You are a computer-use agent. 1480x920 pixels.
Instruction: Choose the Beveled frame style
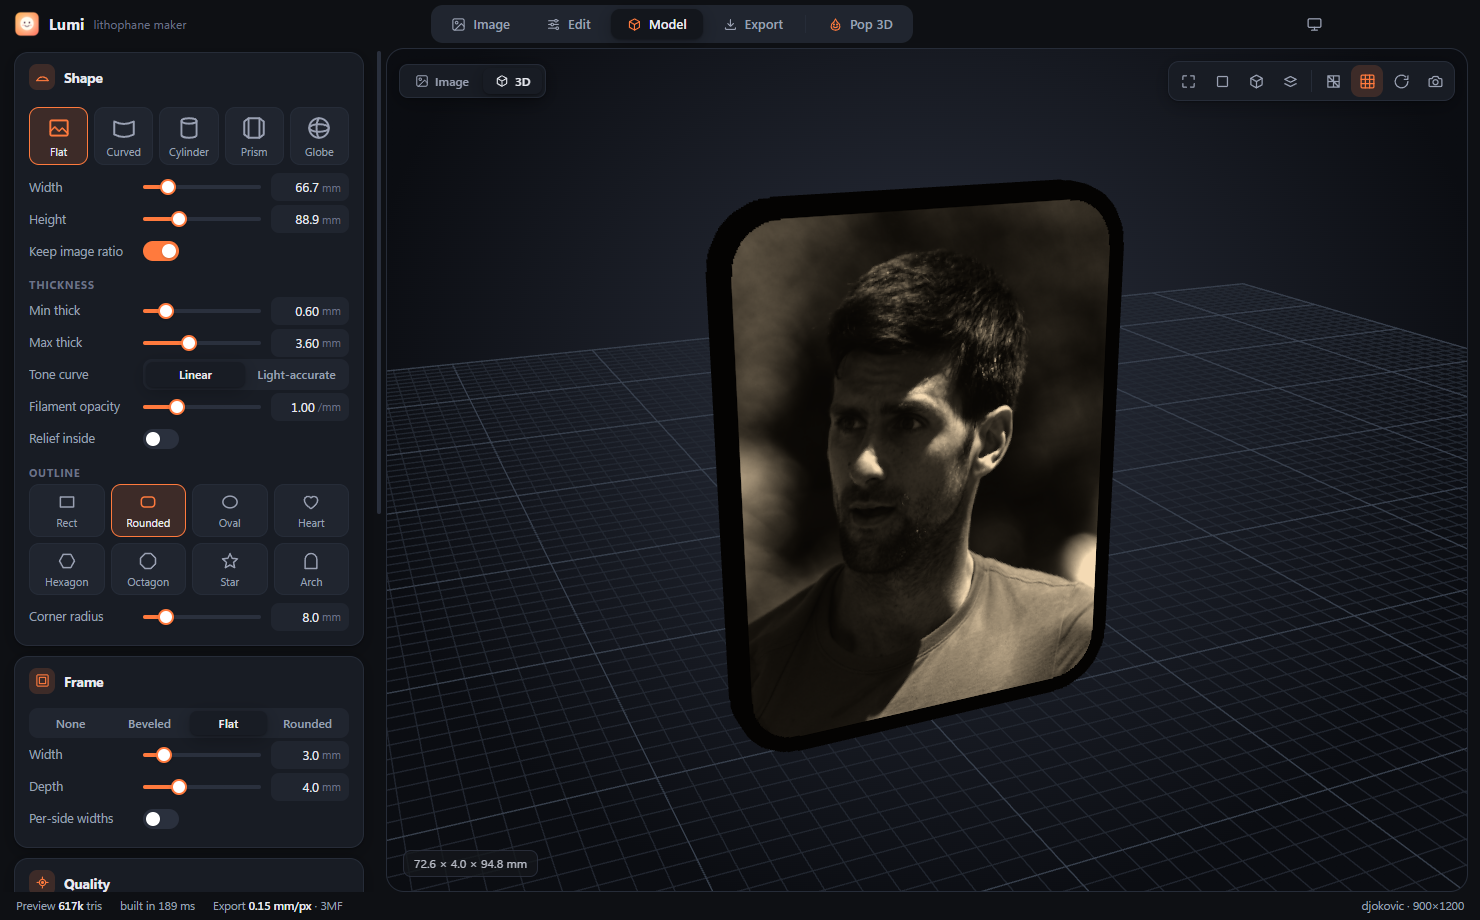click(149, 724)
